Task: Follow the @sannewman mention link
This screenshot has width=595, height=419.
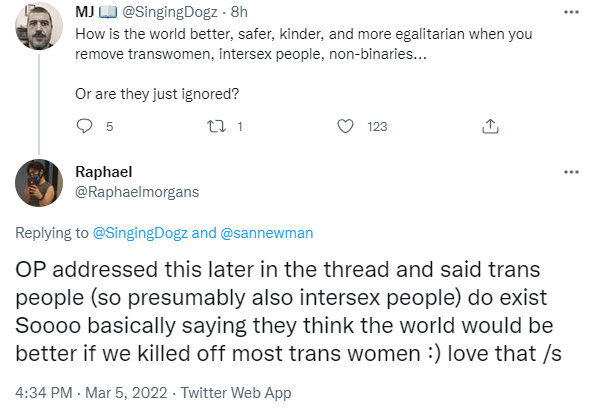Action: [266, 233]
